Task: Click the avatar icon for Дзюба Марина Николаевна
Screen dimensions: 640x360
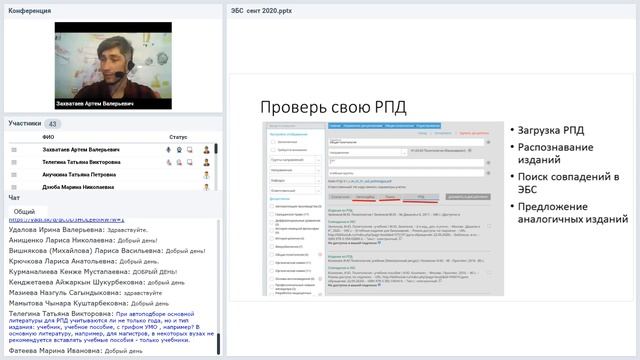Action: [x=207, y=187]
